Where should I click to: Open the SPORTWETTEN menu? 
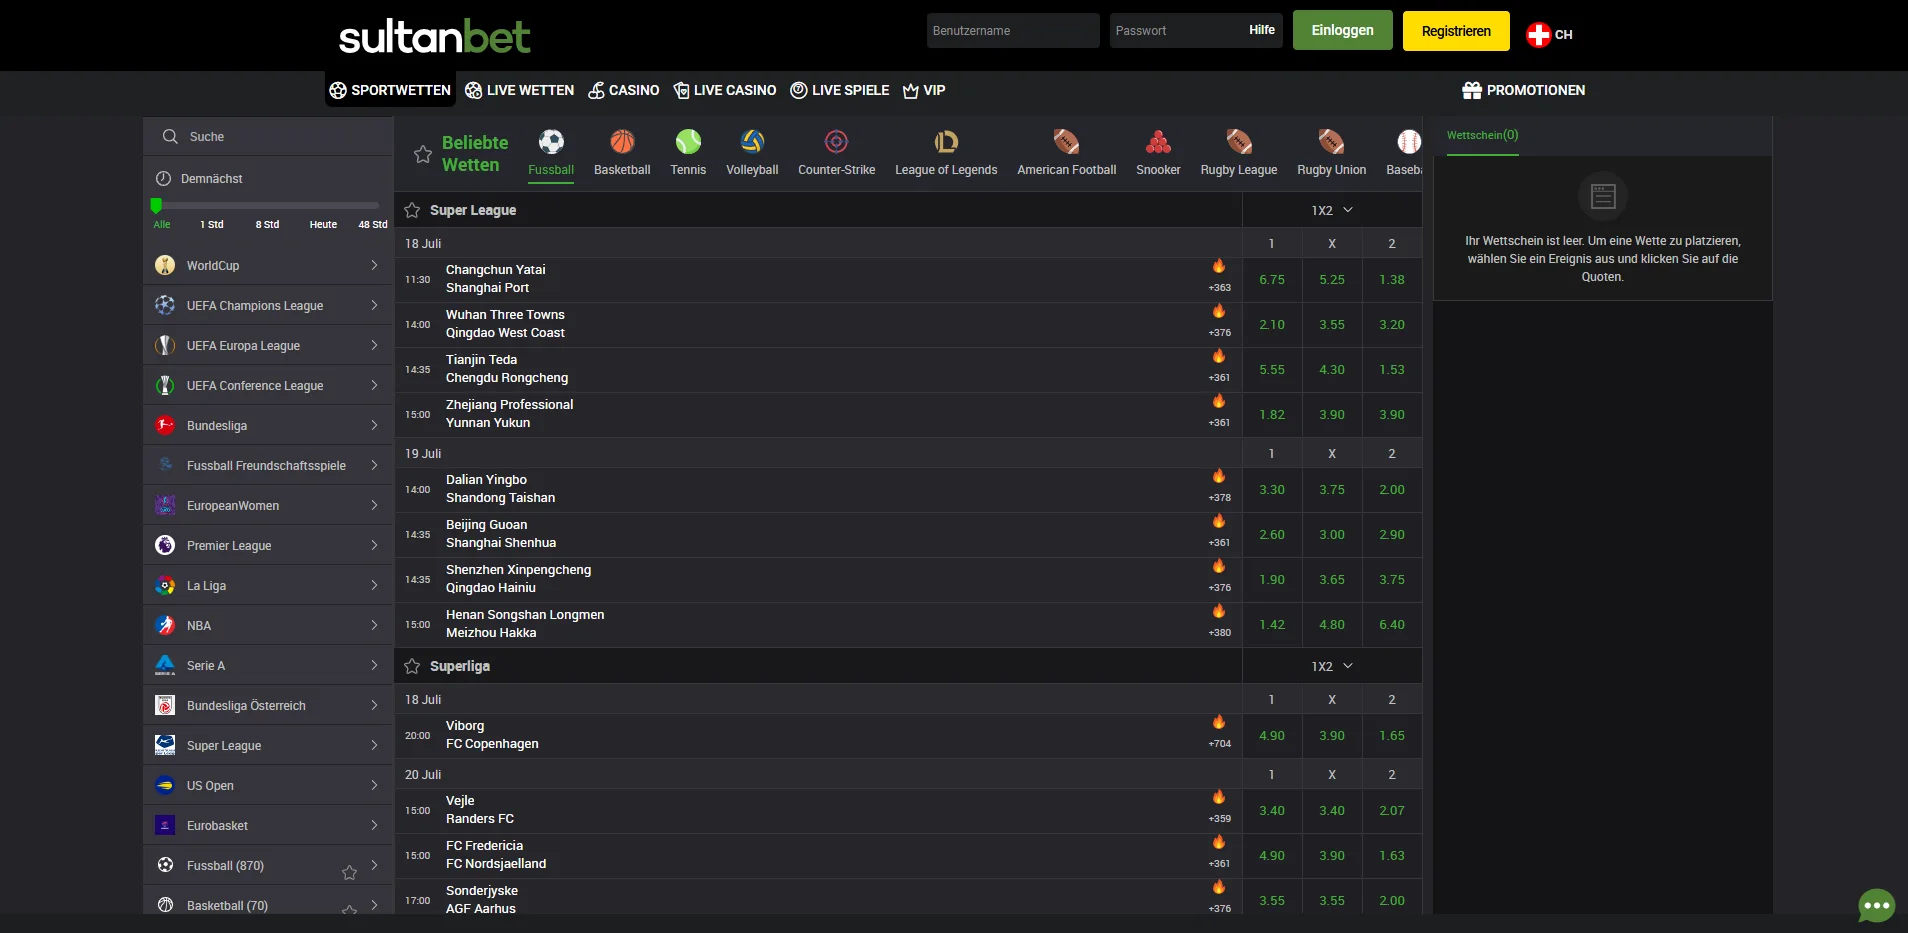click(390, 90)
